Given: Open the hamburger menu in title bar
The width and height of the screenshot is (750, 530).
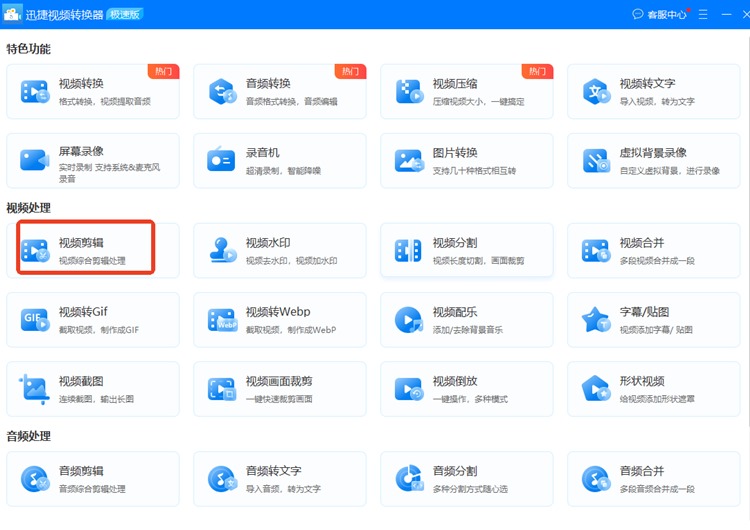Looking at the screenshot, I should [x=703, y=14].
